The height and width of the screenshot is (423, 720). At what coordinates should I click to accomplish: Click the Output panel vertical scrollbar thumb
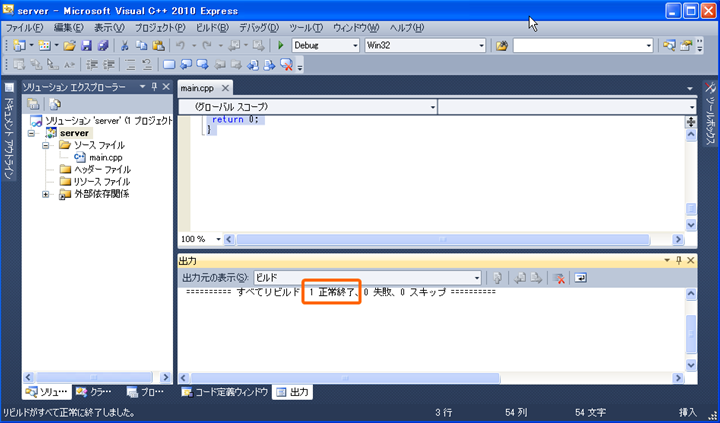point(691,334)
